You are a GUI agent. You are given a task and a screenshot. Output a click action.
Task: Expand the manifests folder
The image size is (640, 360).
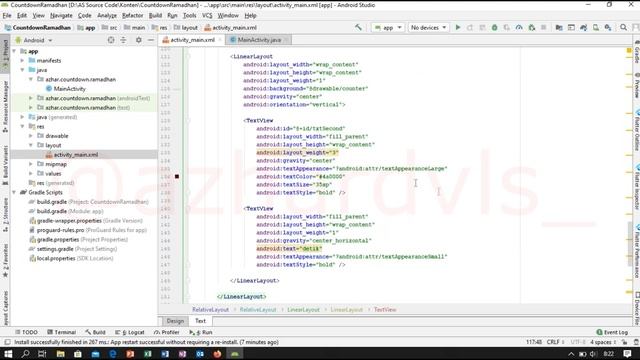click(x=23, y=60)
